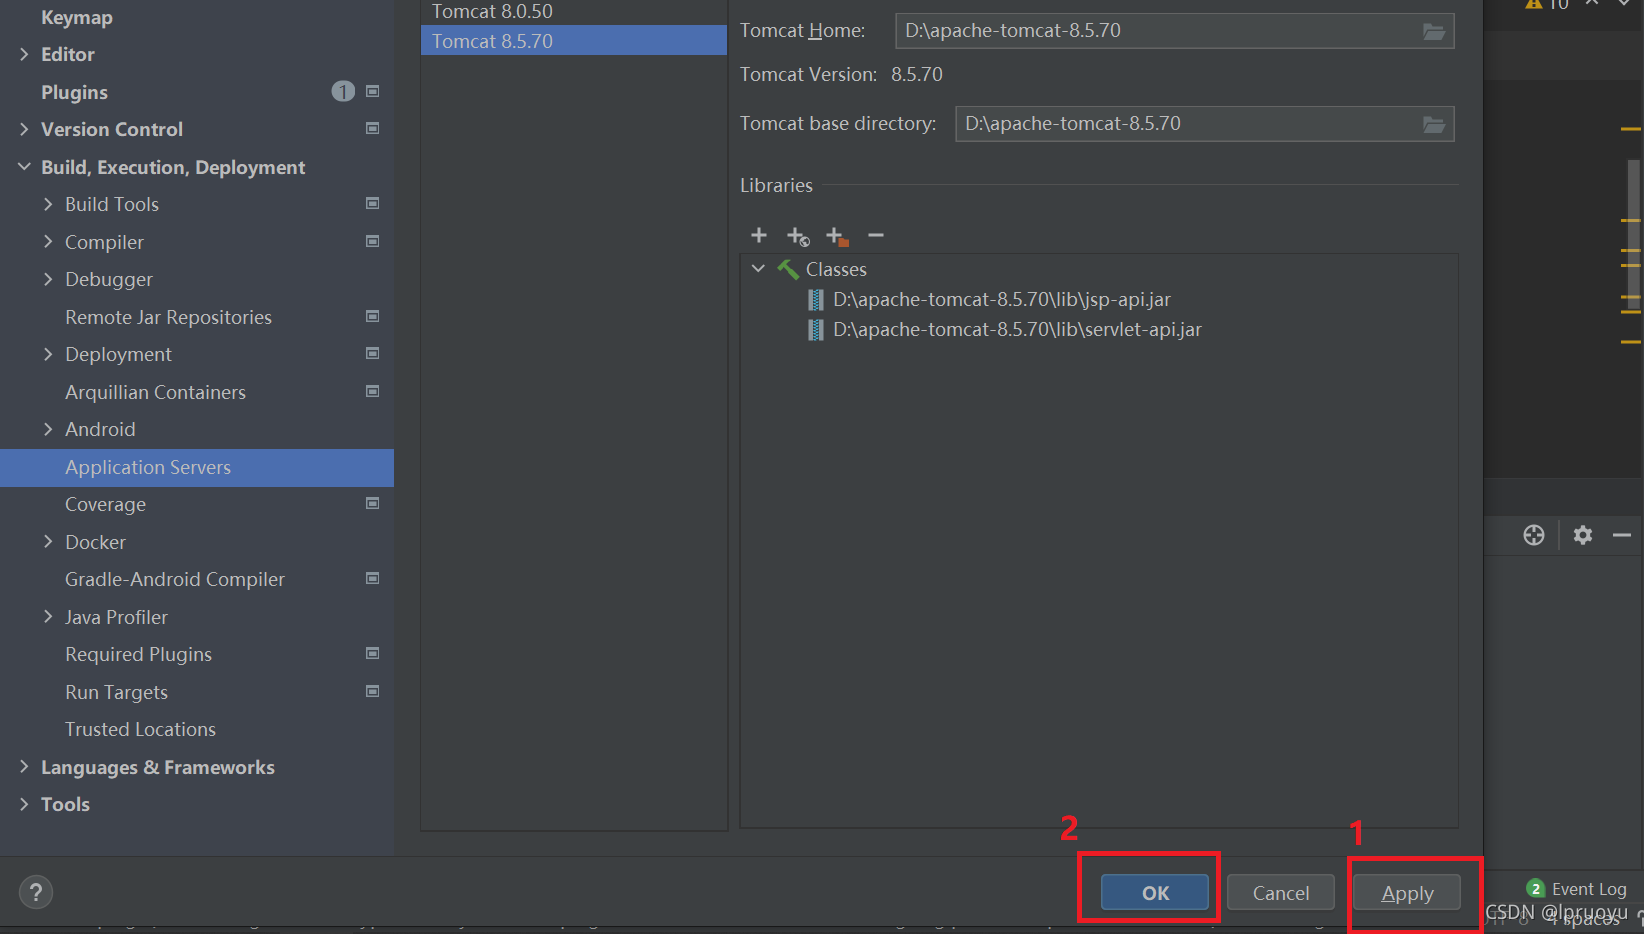Click the add excluded plus icon
The image size is (1644, 934).
837,236
